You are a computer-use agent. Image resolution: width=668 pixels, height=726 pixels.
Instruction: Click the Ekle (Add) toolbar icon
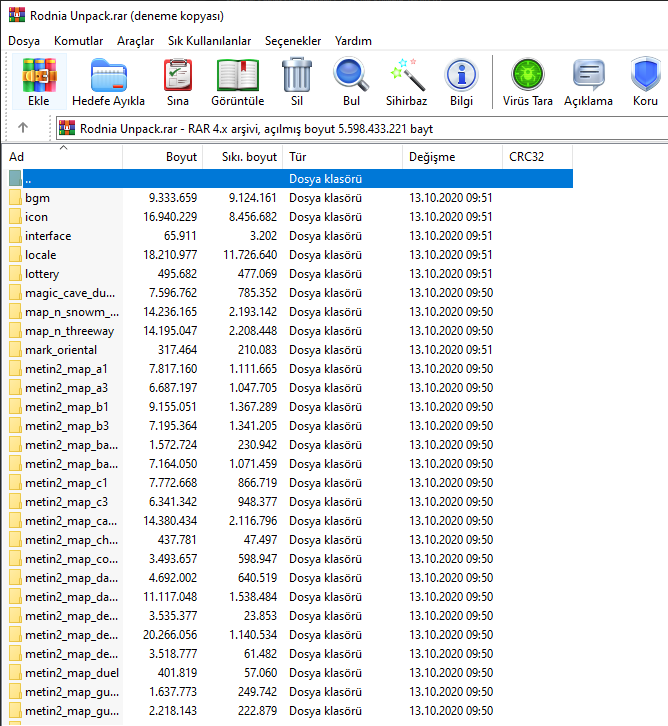pyautogui.click(x=39, y=75)
